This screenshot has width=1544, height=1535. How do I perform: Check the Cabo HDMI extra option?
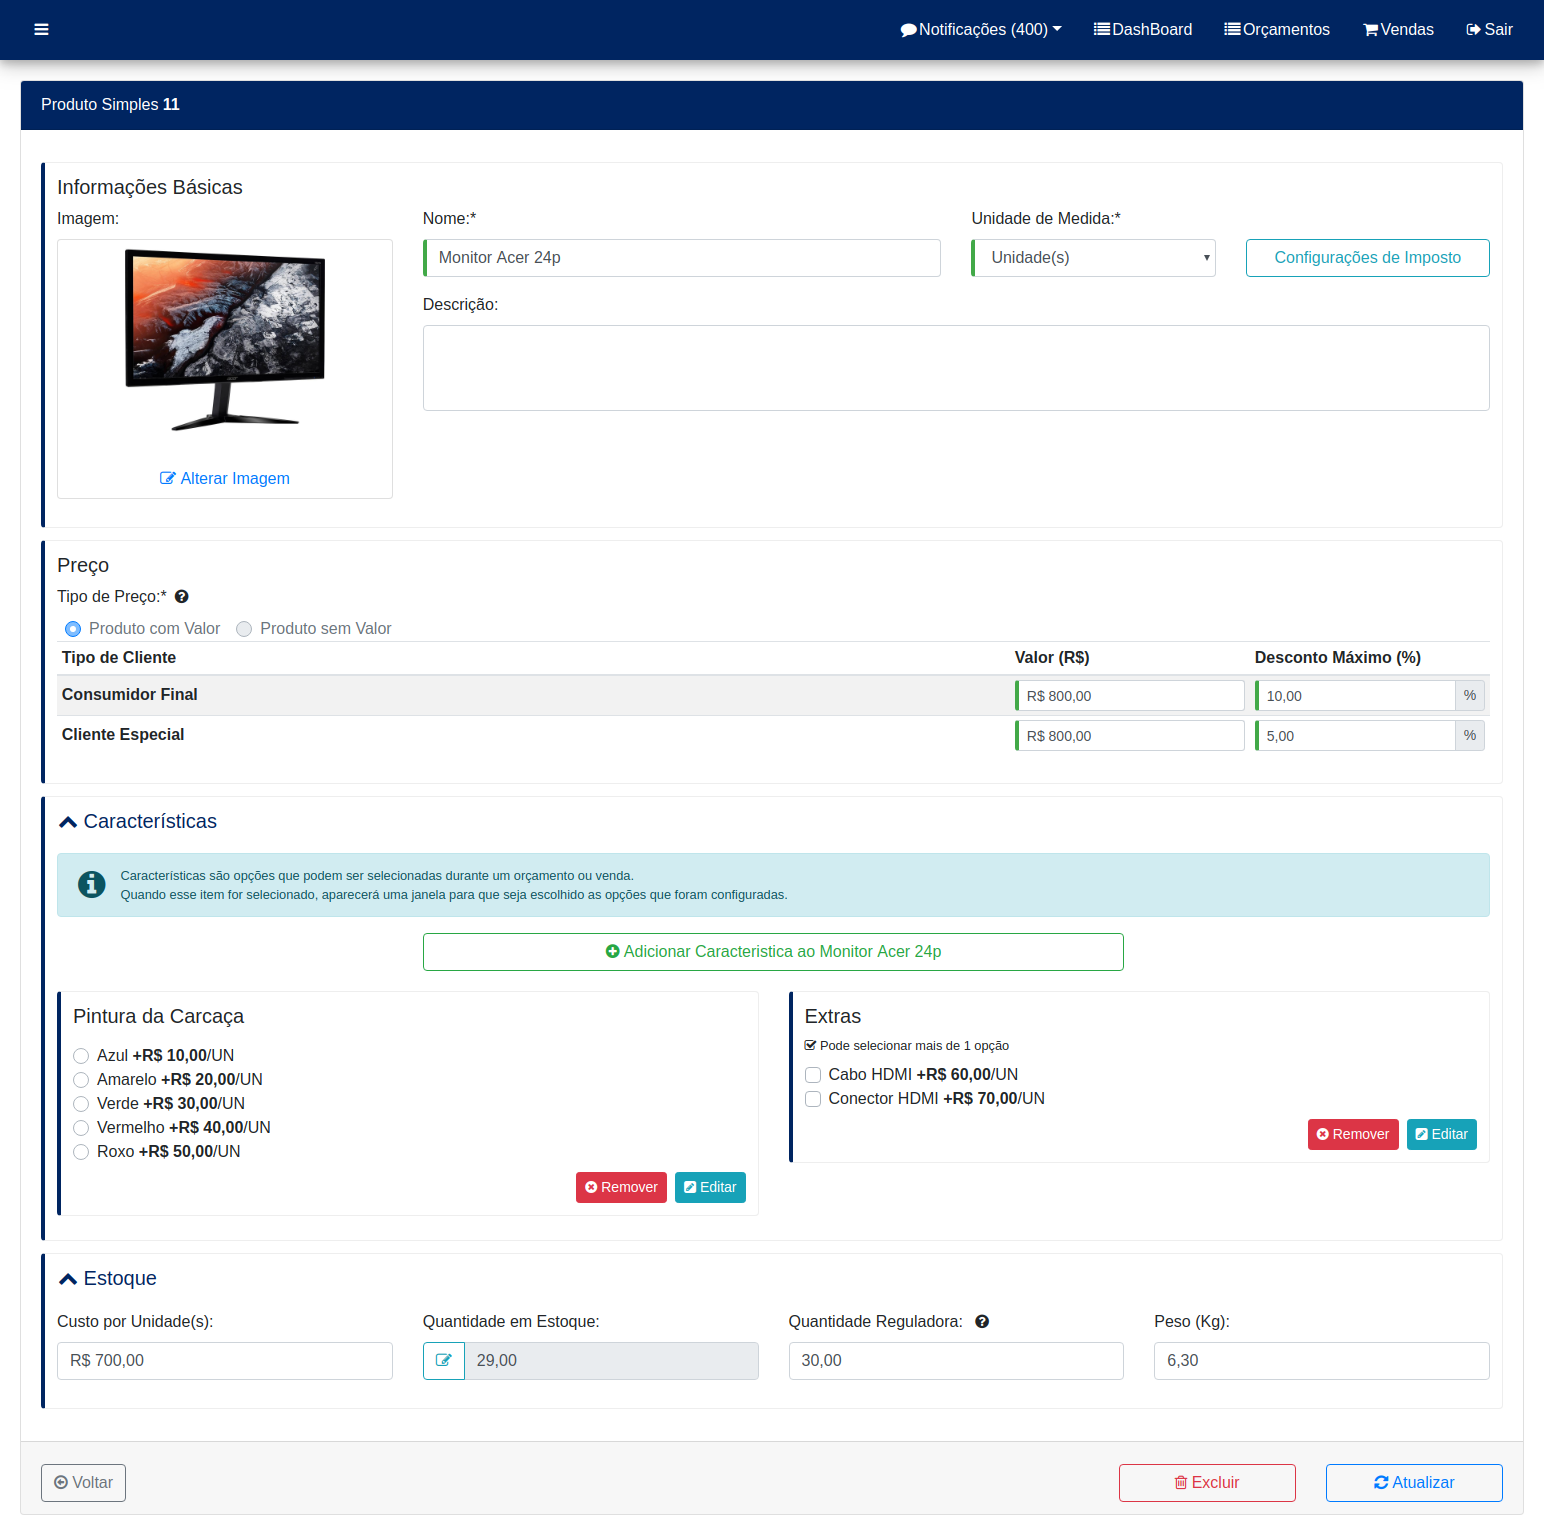pyautogui.click(x=813, y=1075)
